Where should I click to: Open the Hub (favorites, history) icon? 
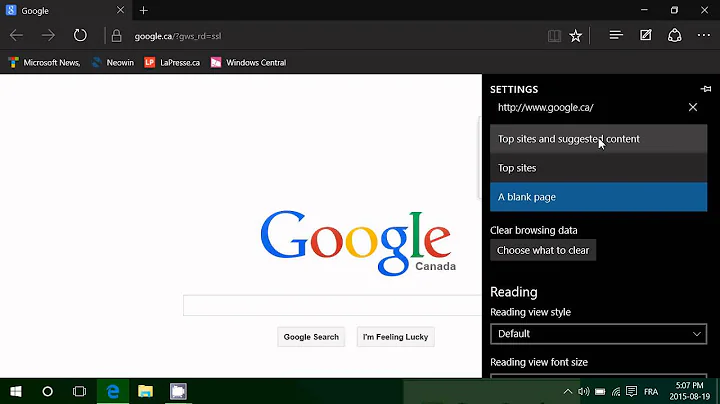point(616,35)
